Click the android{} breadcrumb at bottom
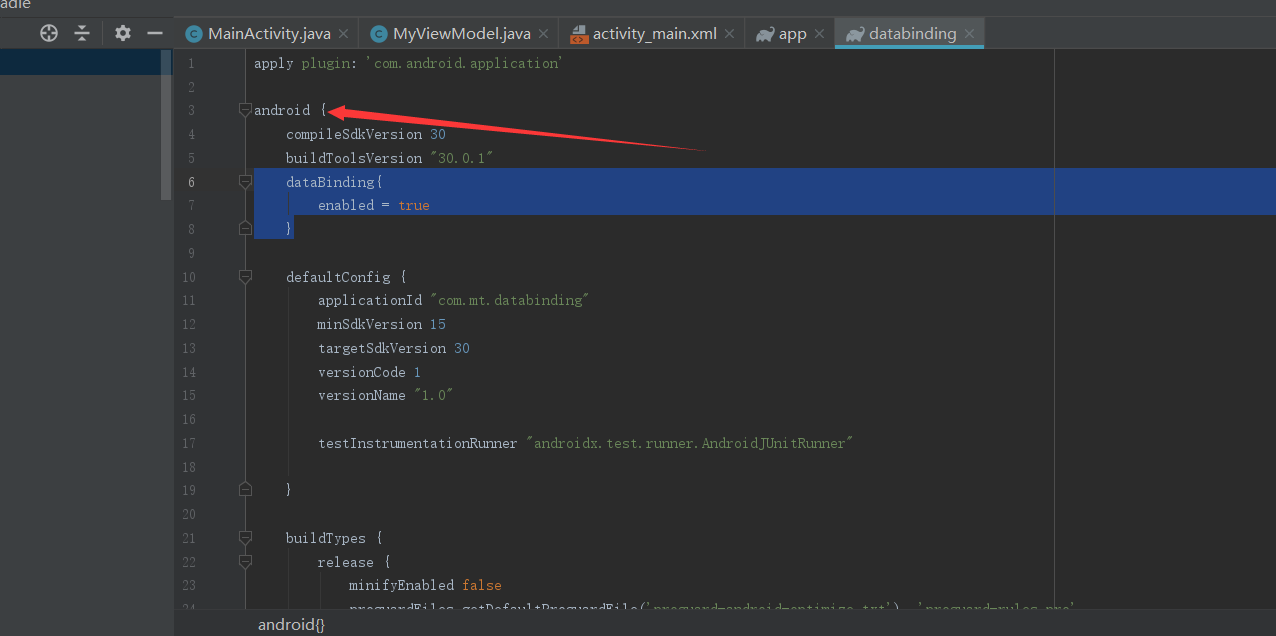This screenshot has width=1276, height=636. 291,625
